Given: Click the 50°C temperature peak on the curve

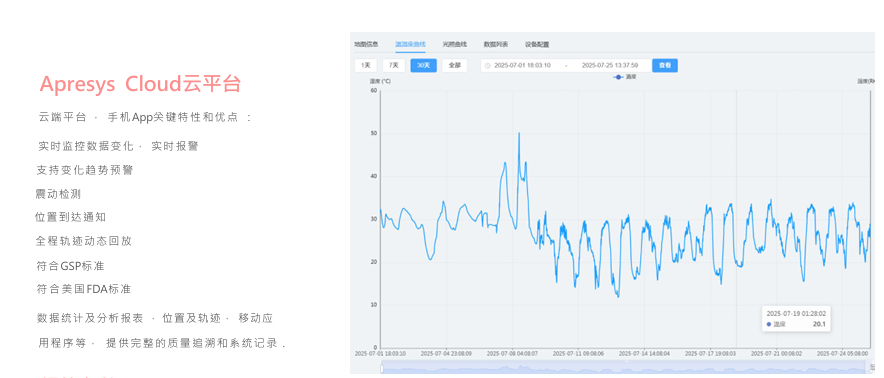Looking at the screenshot, I should click(x=519, y=133).
